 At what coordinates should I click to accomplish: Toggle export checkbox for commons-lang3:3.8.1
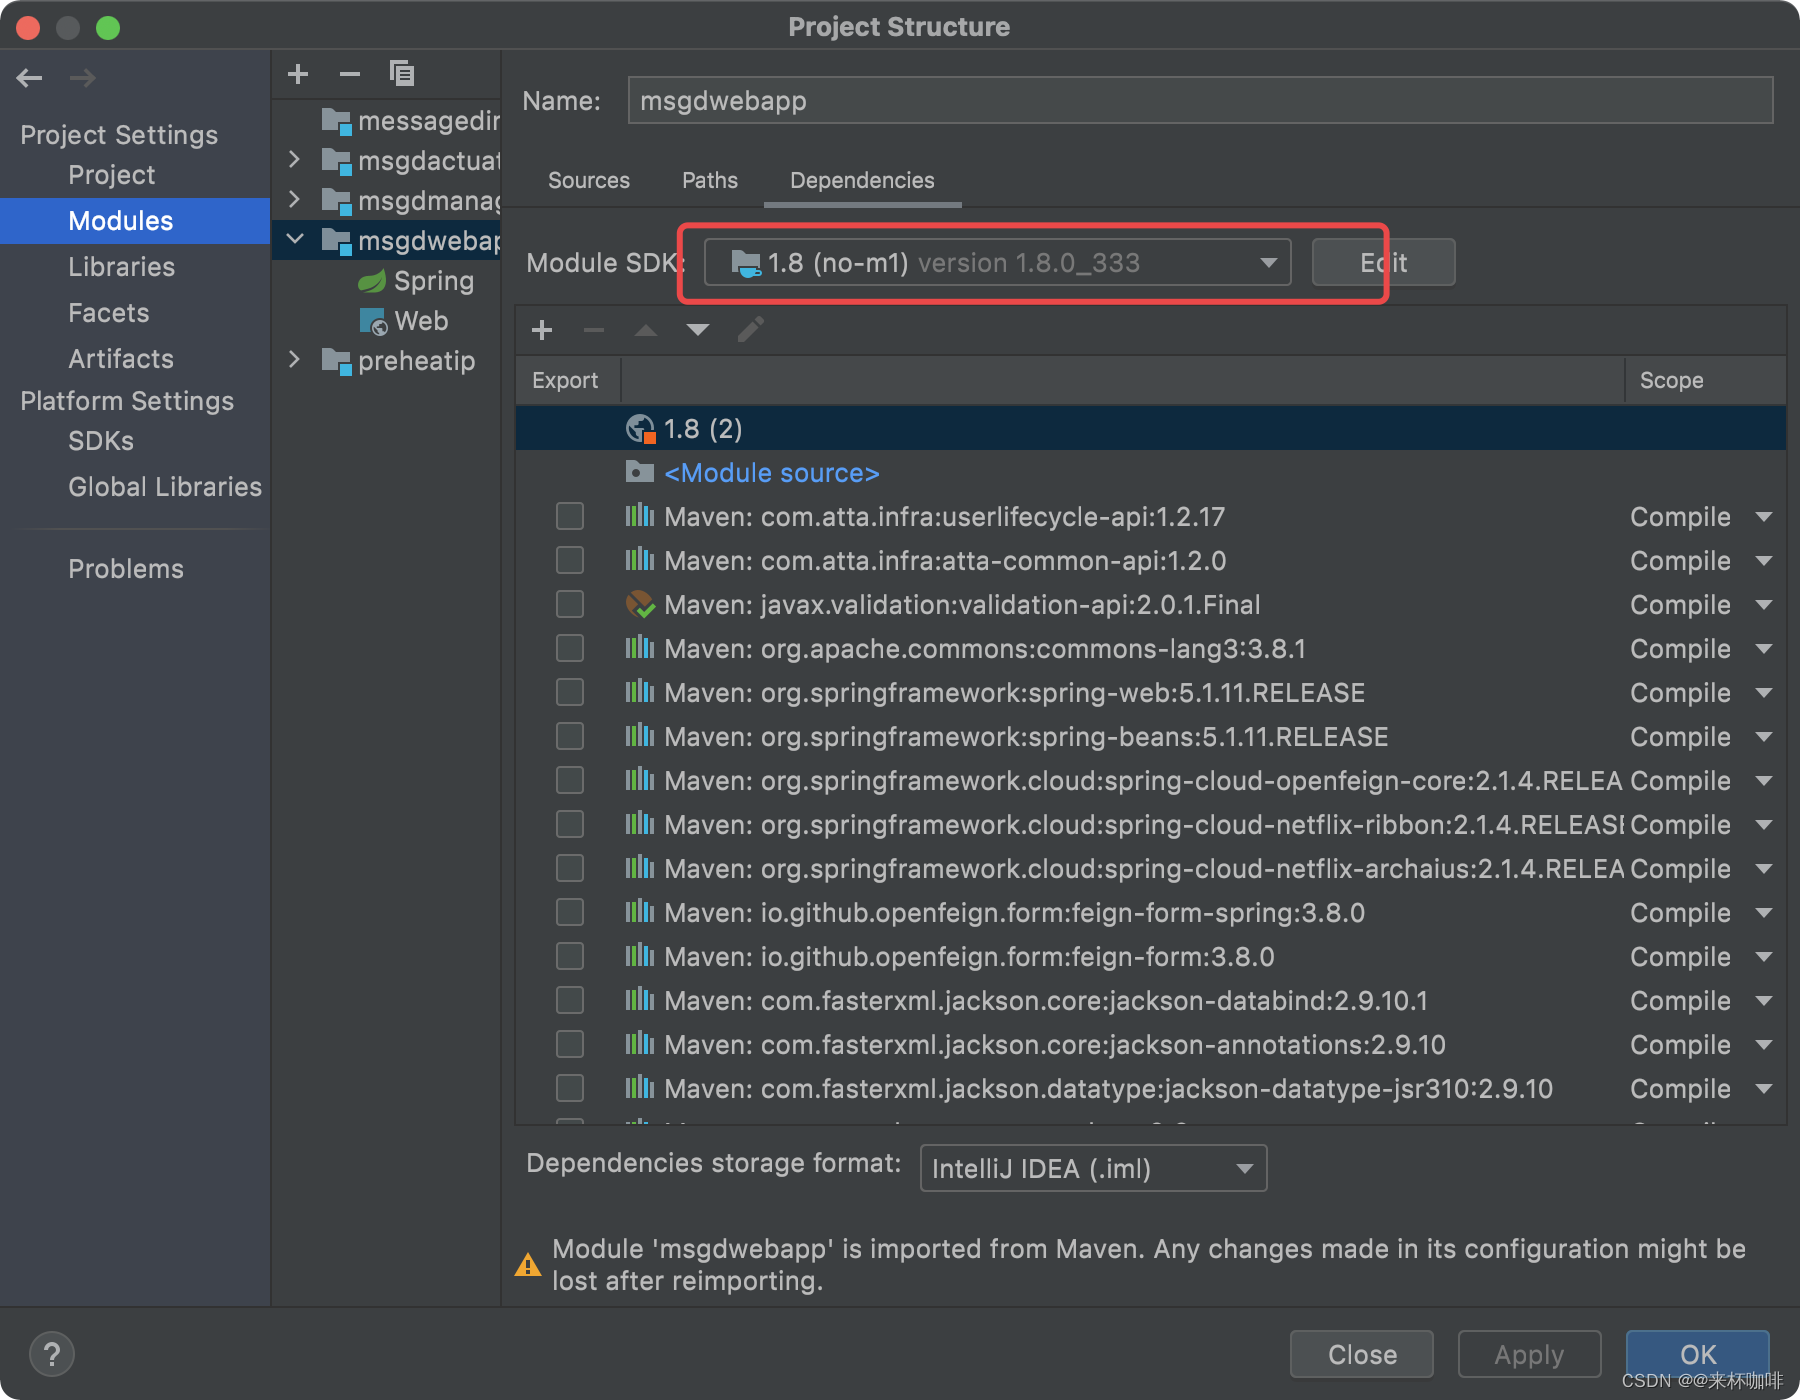tap(570, 648)
